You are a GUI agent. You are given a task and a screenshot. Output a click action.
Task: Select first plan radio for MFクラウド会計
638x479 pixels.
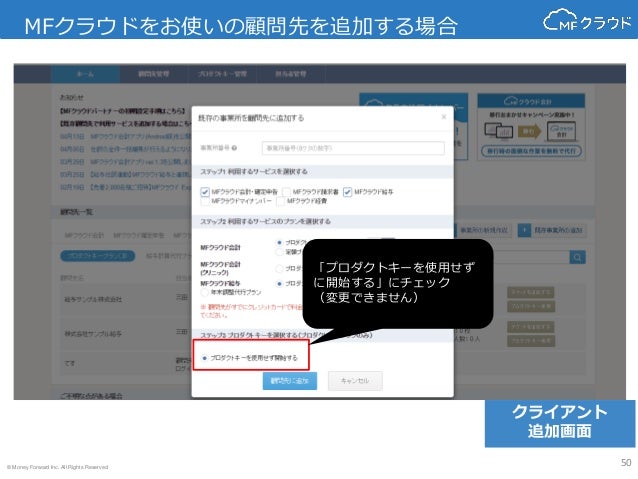(279, 243)
